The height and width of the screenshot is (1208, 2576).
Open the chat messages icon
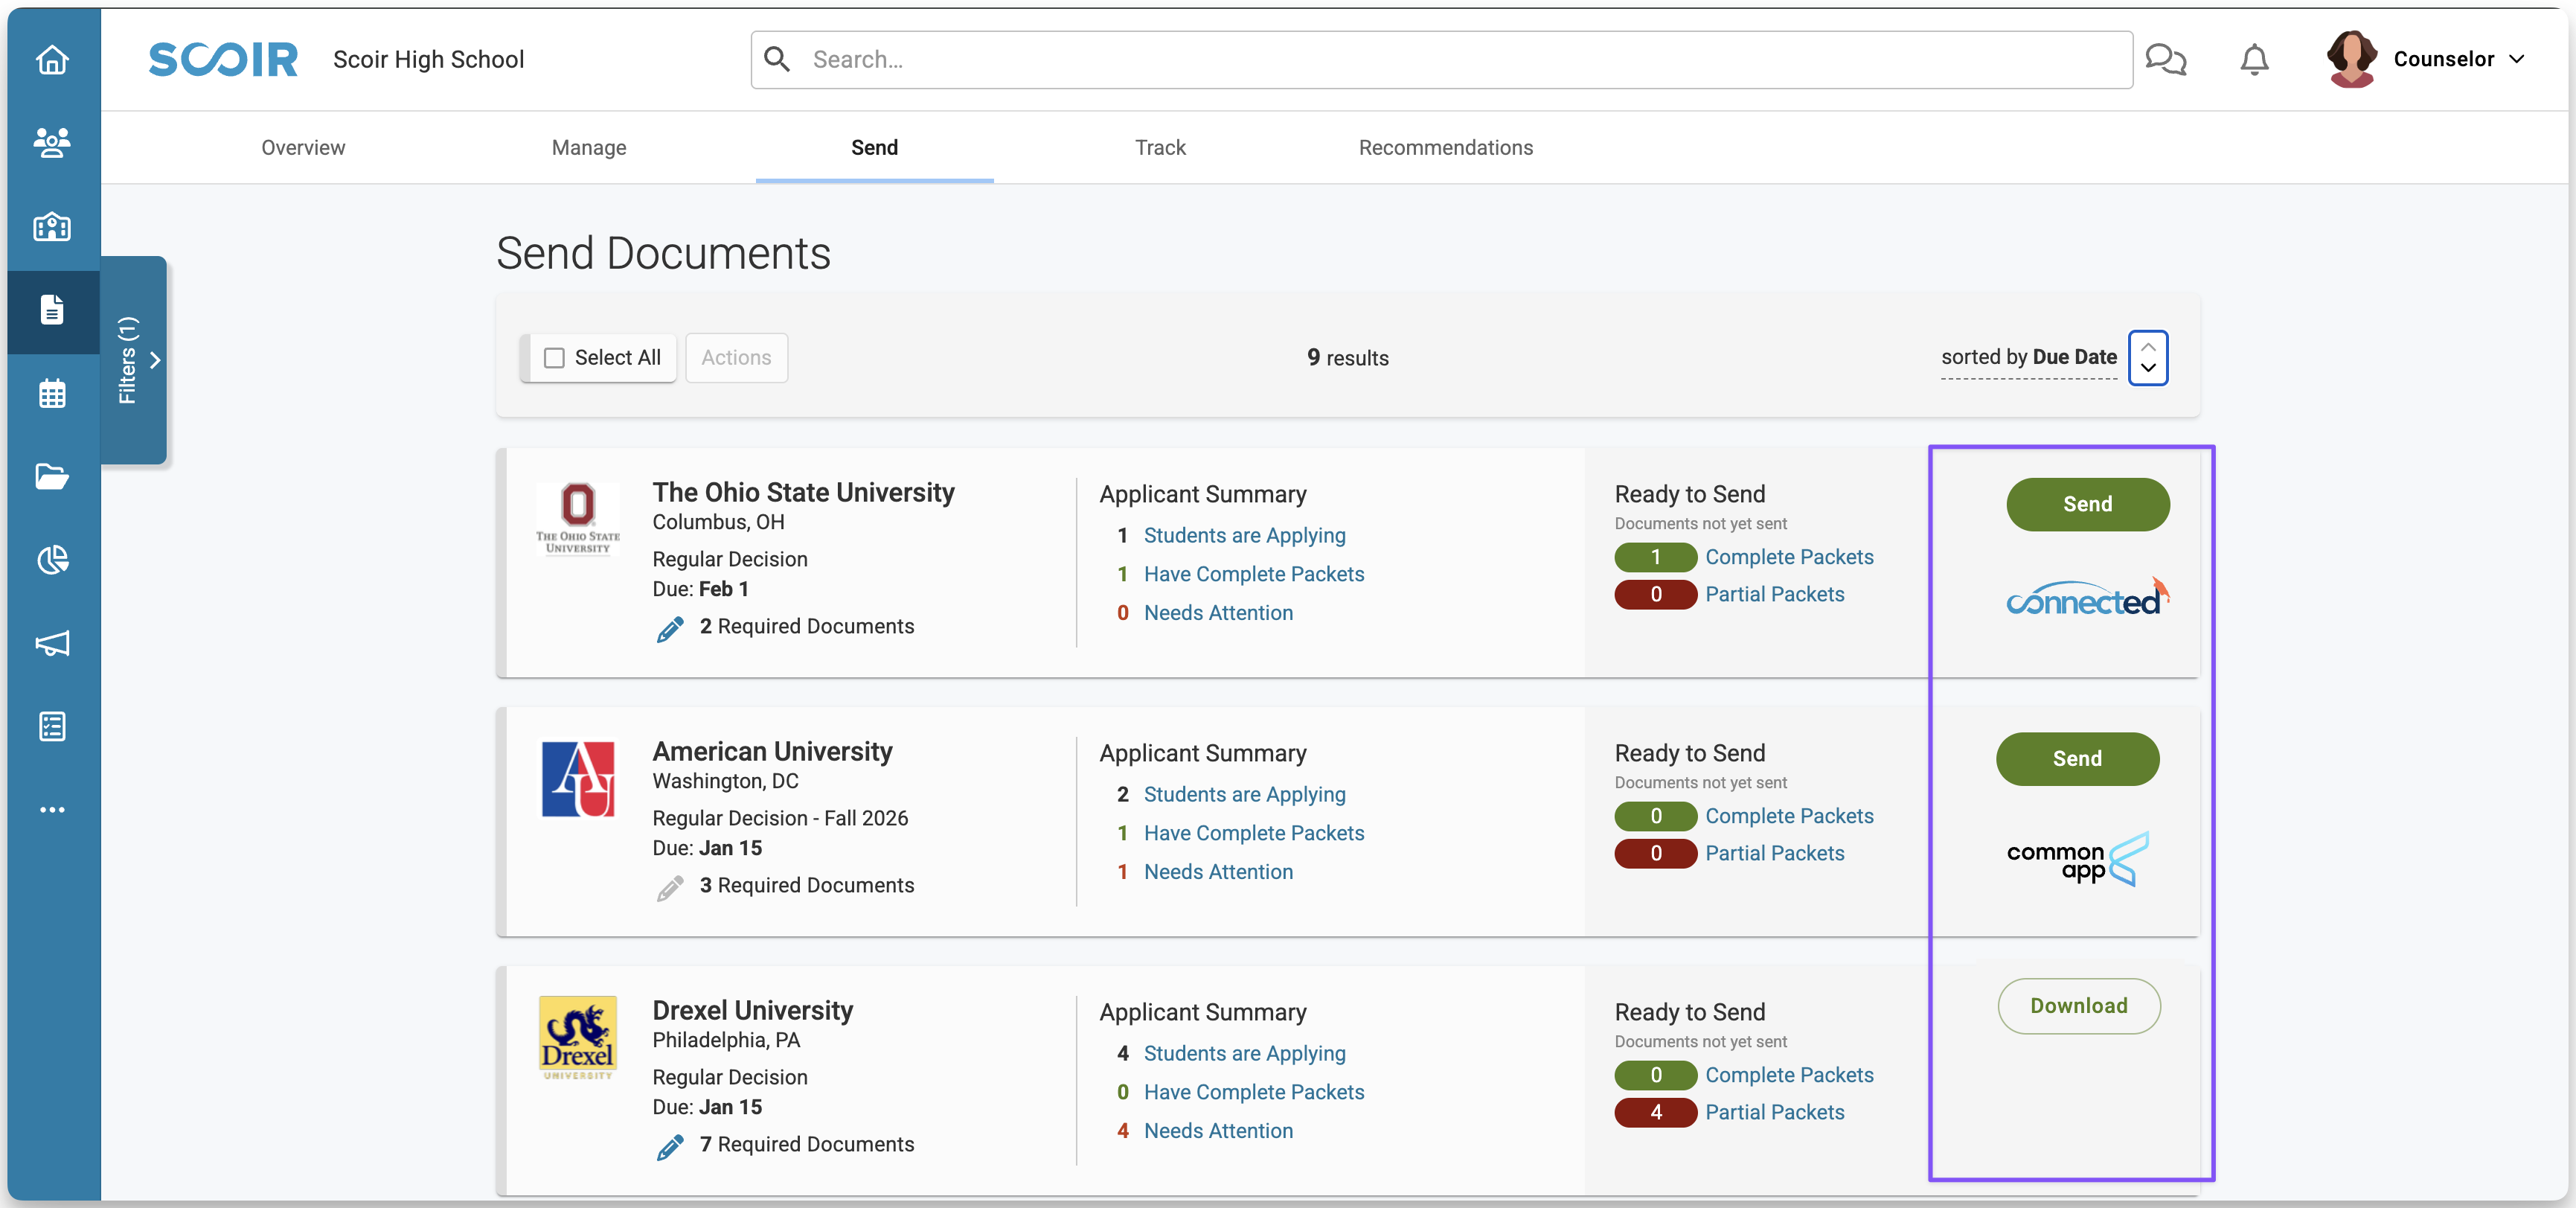point(2165,60)
